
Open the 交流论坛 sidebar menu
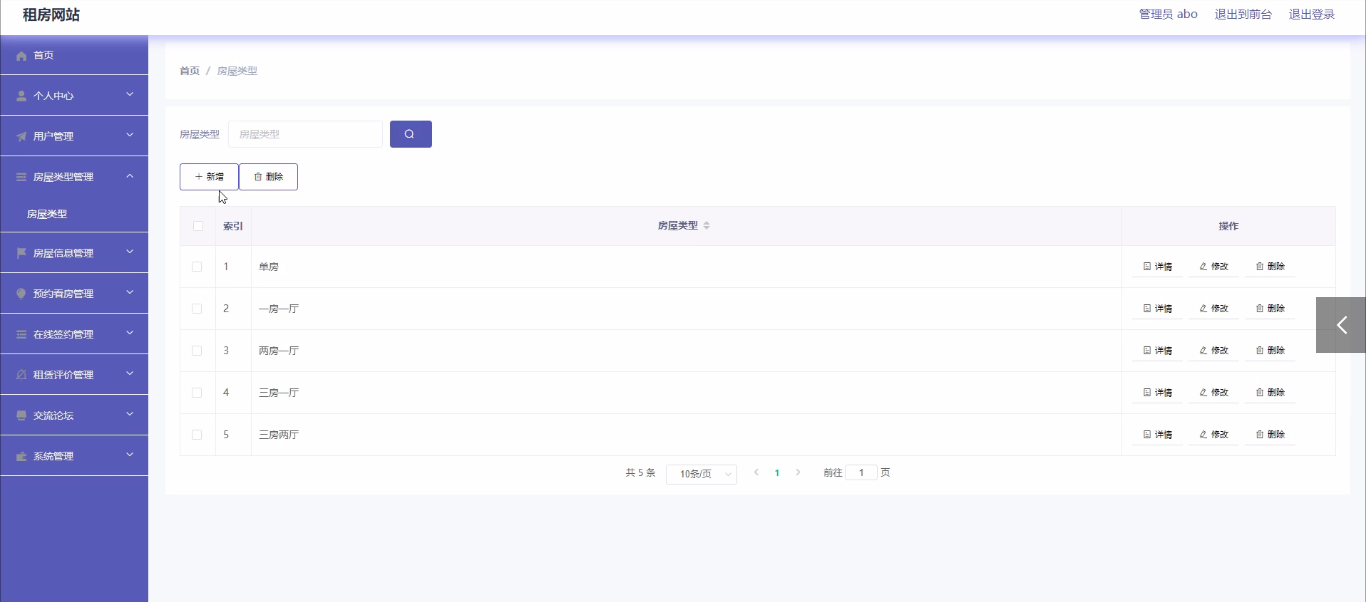click(74, 415)
